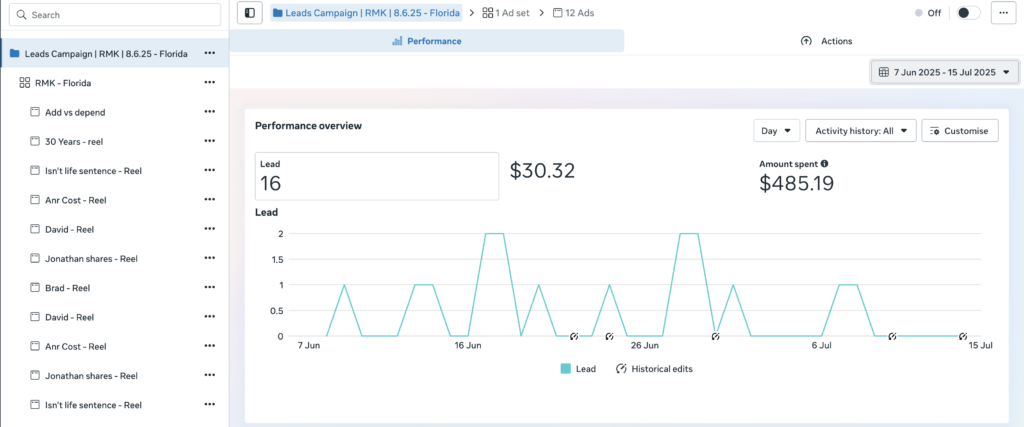Switch to the Actions tab
This screenshot has height=427, width=1024.
coord(826,41)
